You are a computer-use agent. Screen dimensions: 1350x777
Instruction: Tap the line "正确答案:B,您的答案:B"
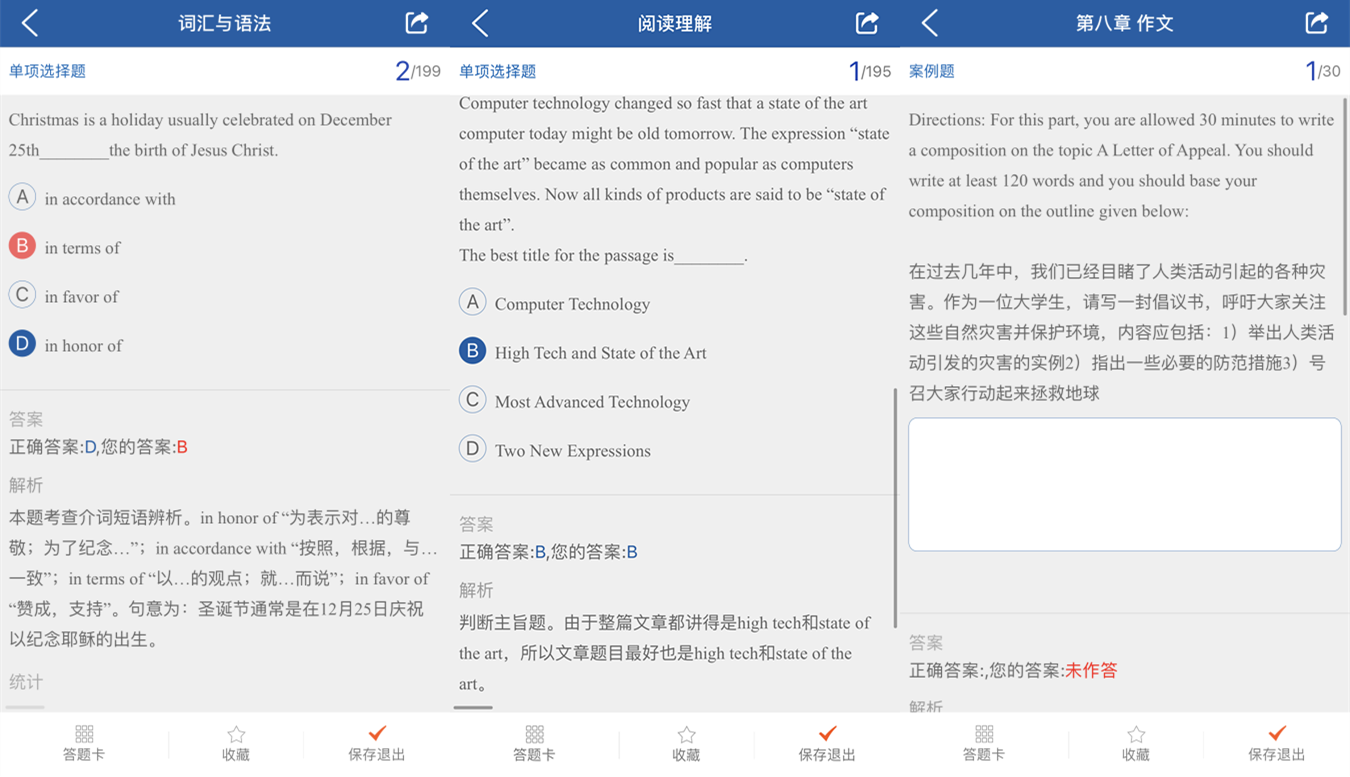coord(548,552)
